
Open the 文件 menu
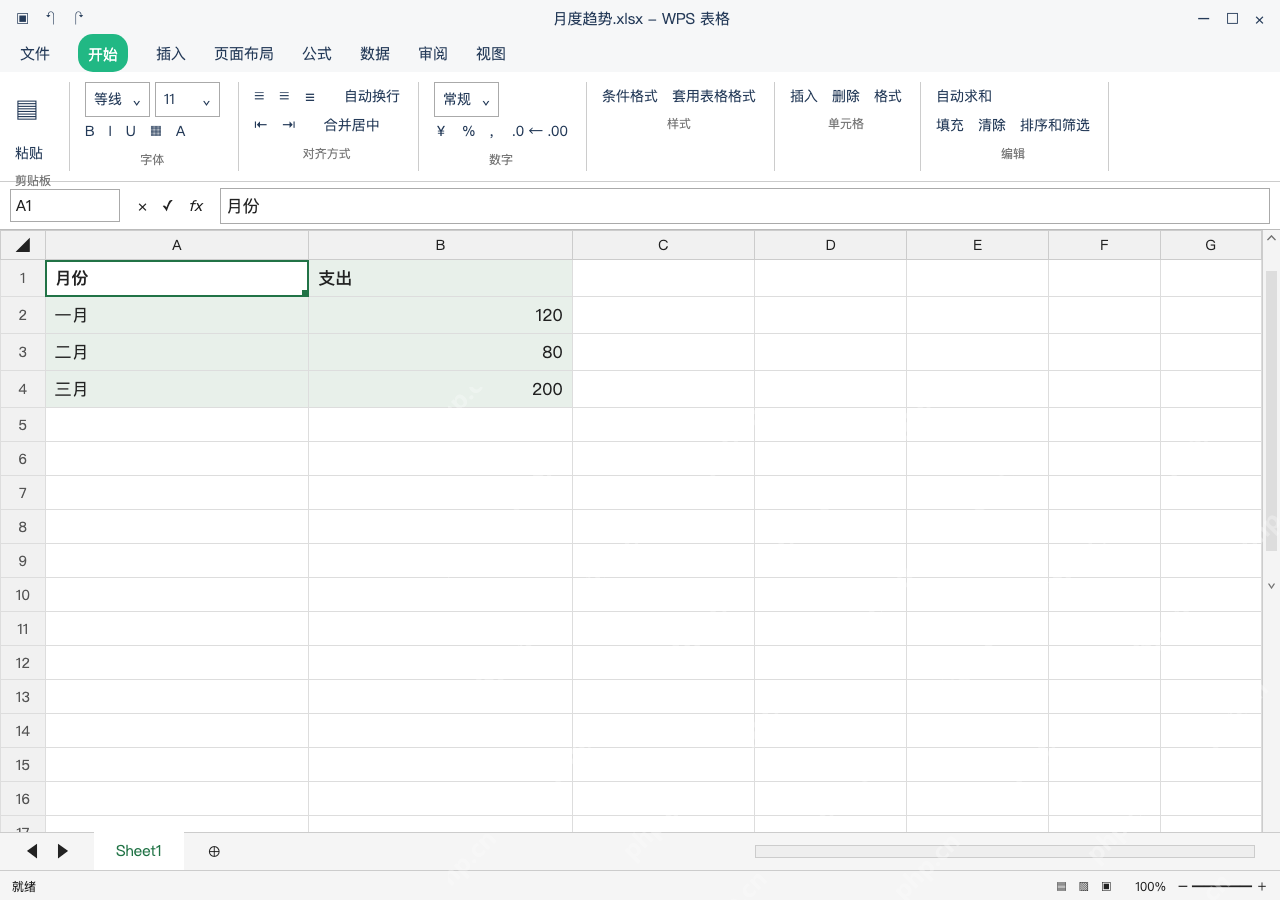(35, 54)
